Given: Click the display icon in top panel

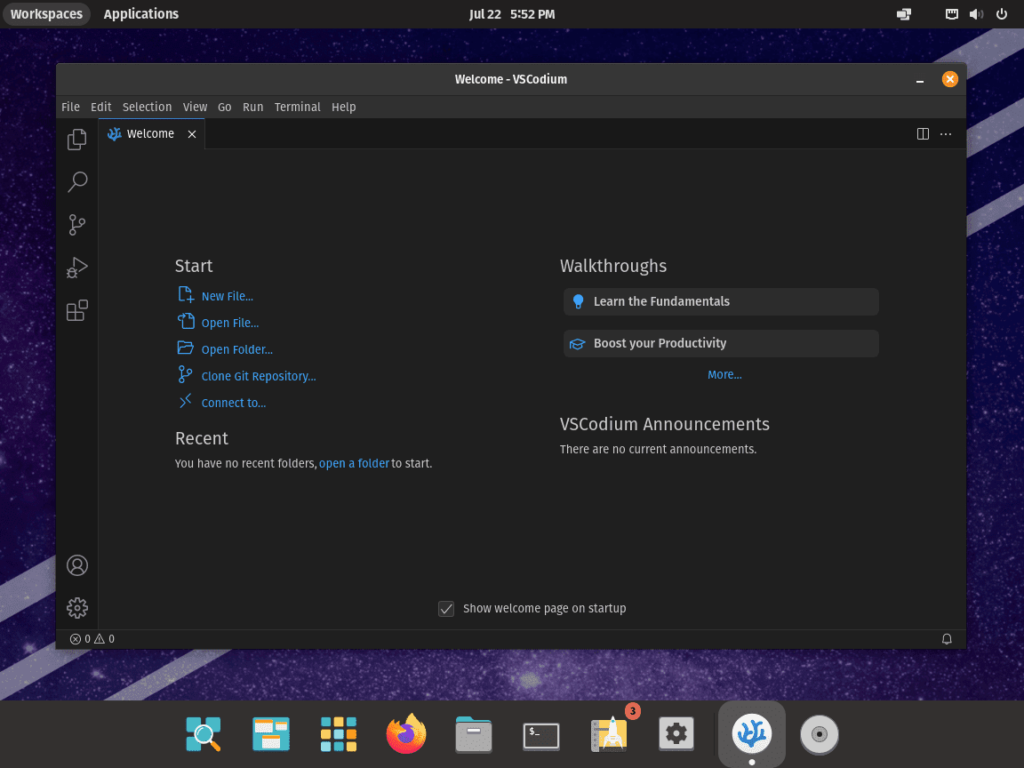Looking at the screenshot, I should click(904, 14).
